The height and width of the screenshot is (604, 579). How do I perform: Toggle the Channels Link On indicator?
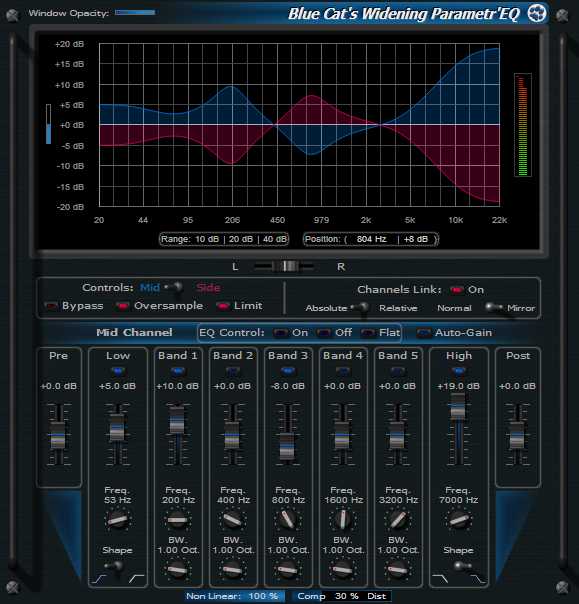tap(456, 290)
